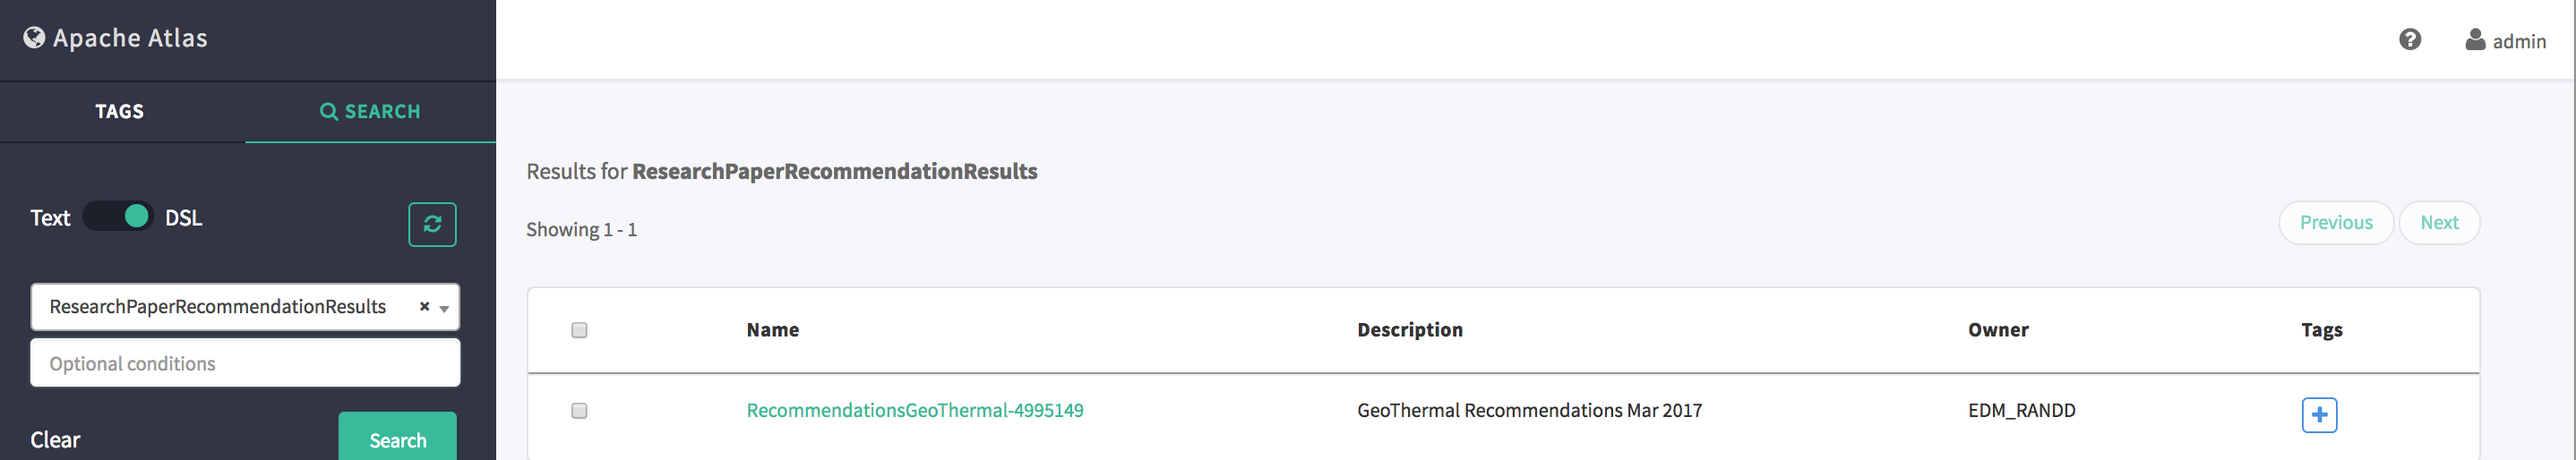Open the admin user menu
Image resolution: width=2576 pixels, height=460 pixels.
tap(2518, 41)
